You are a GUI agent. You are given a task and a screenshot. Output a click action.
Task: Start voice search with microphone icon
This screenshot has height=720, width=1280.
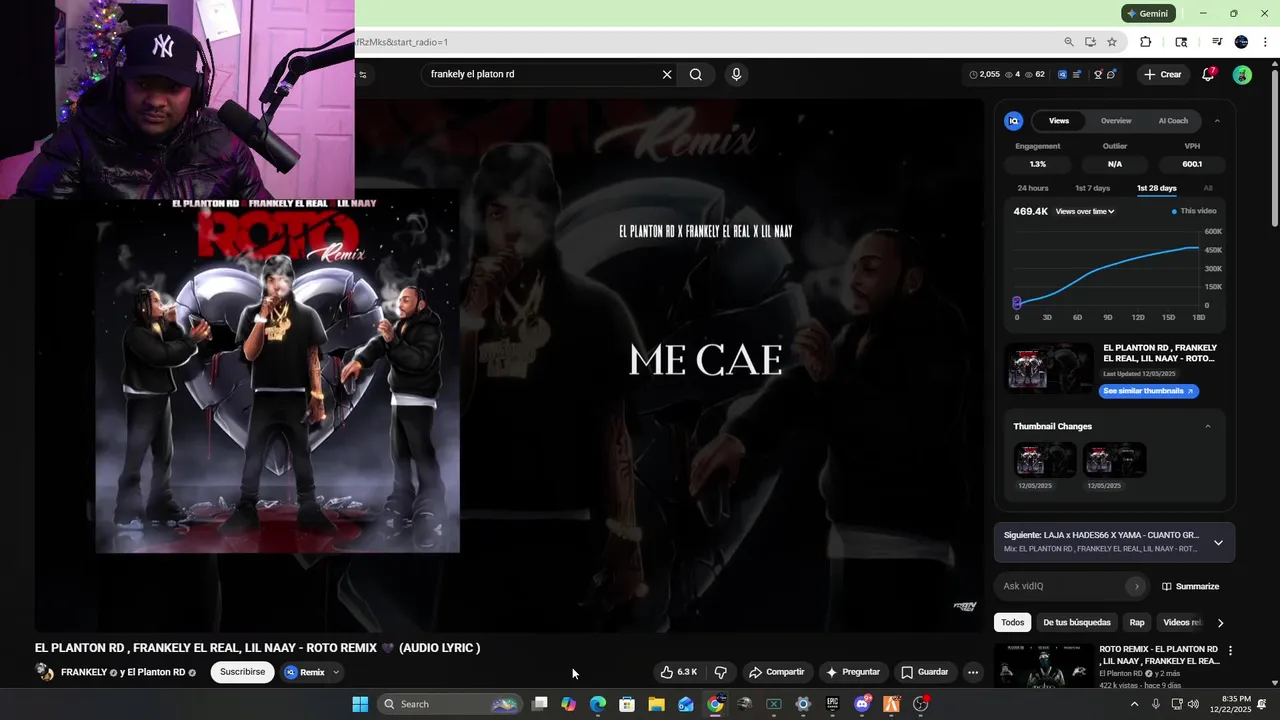point(736,74)
